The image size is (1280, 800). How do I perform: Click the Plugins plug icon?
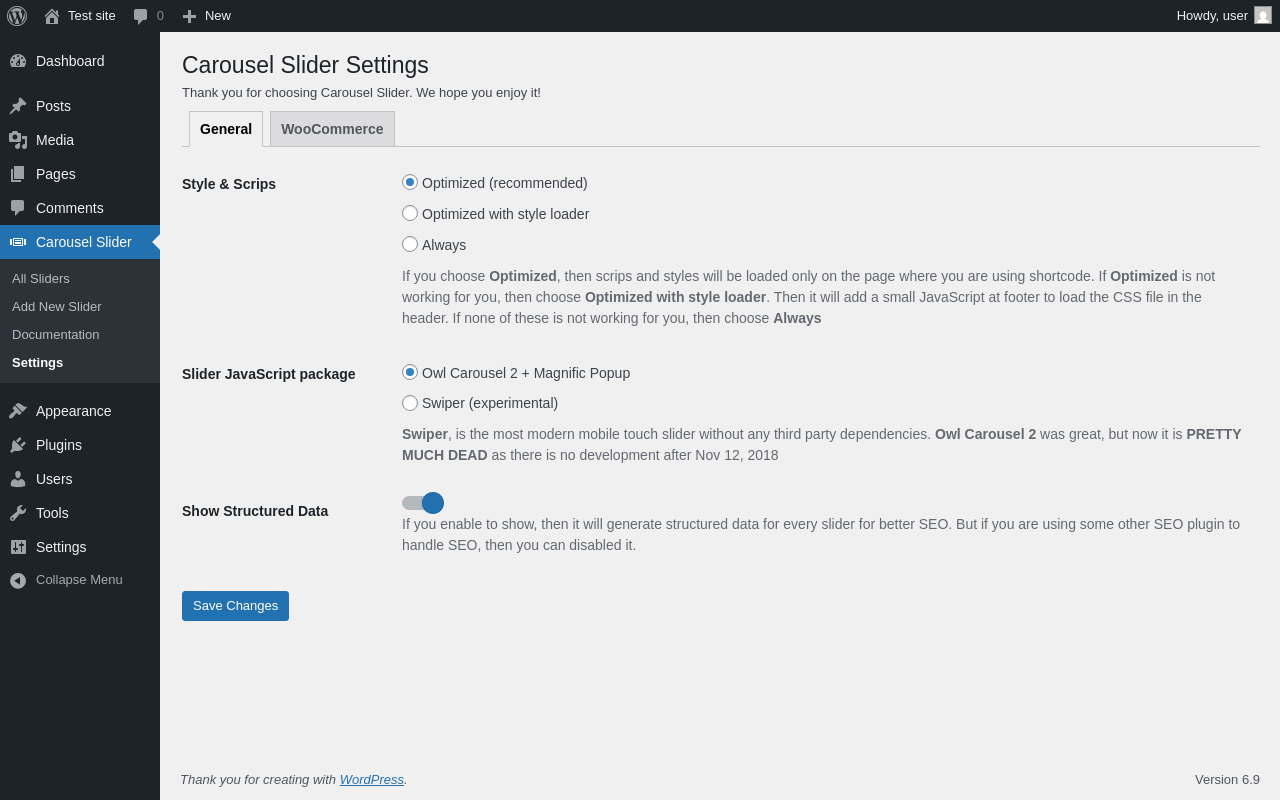(x=18, y=445)
